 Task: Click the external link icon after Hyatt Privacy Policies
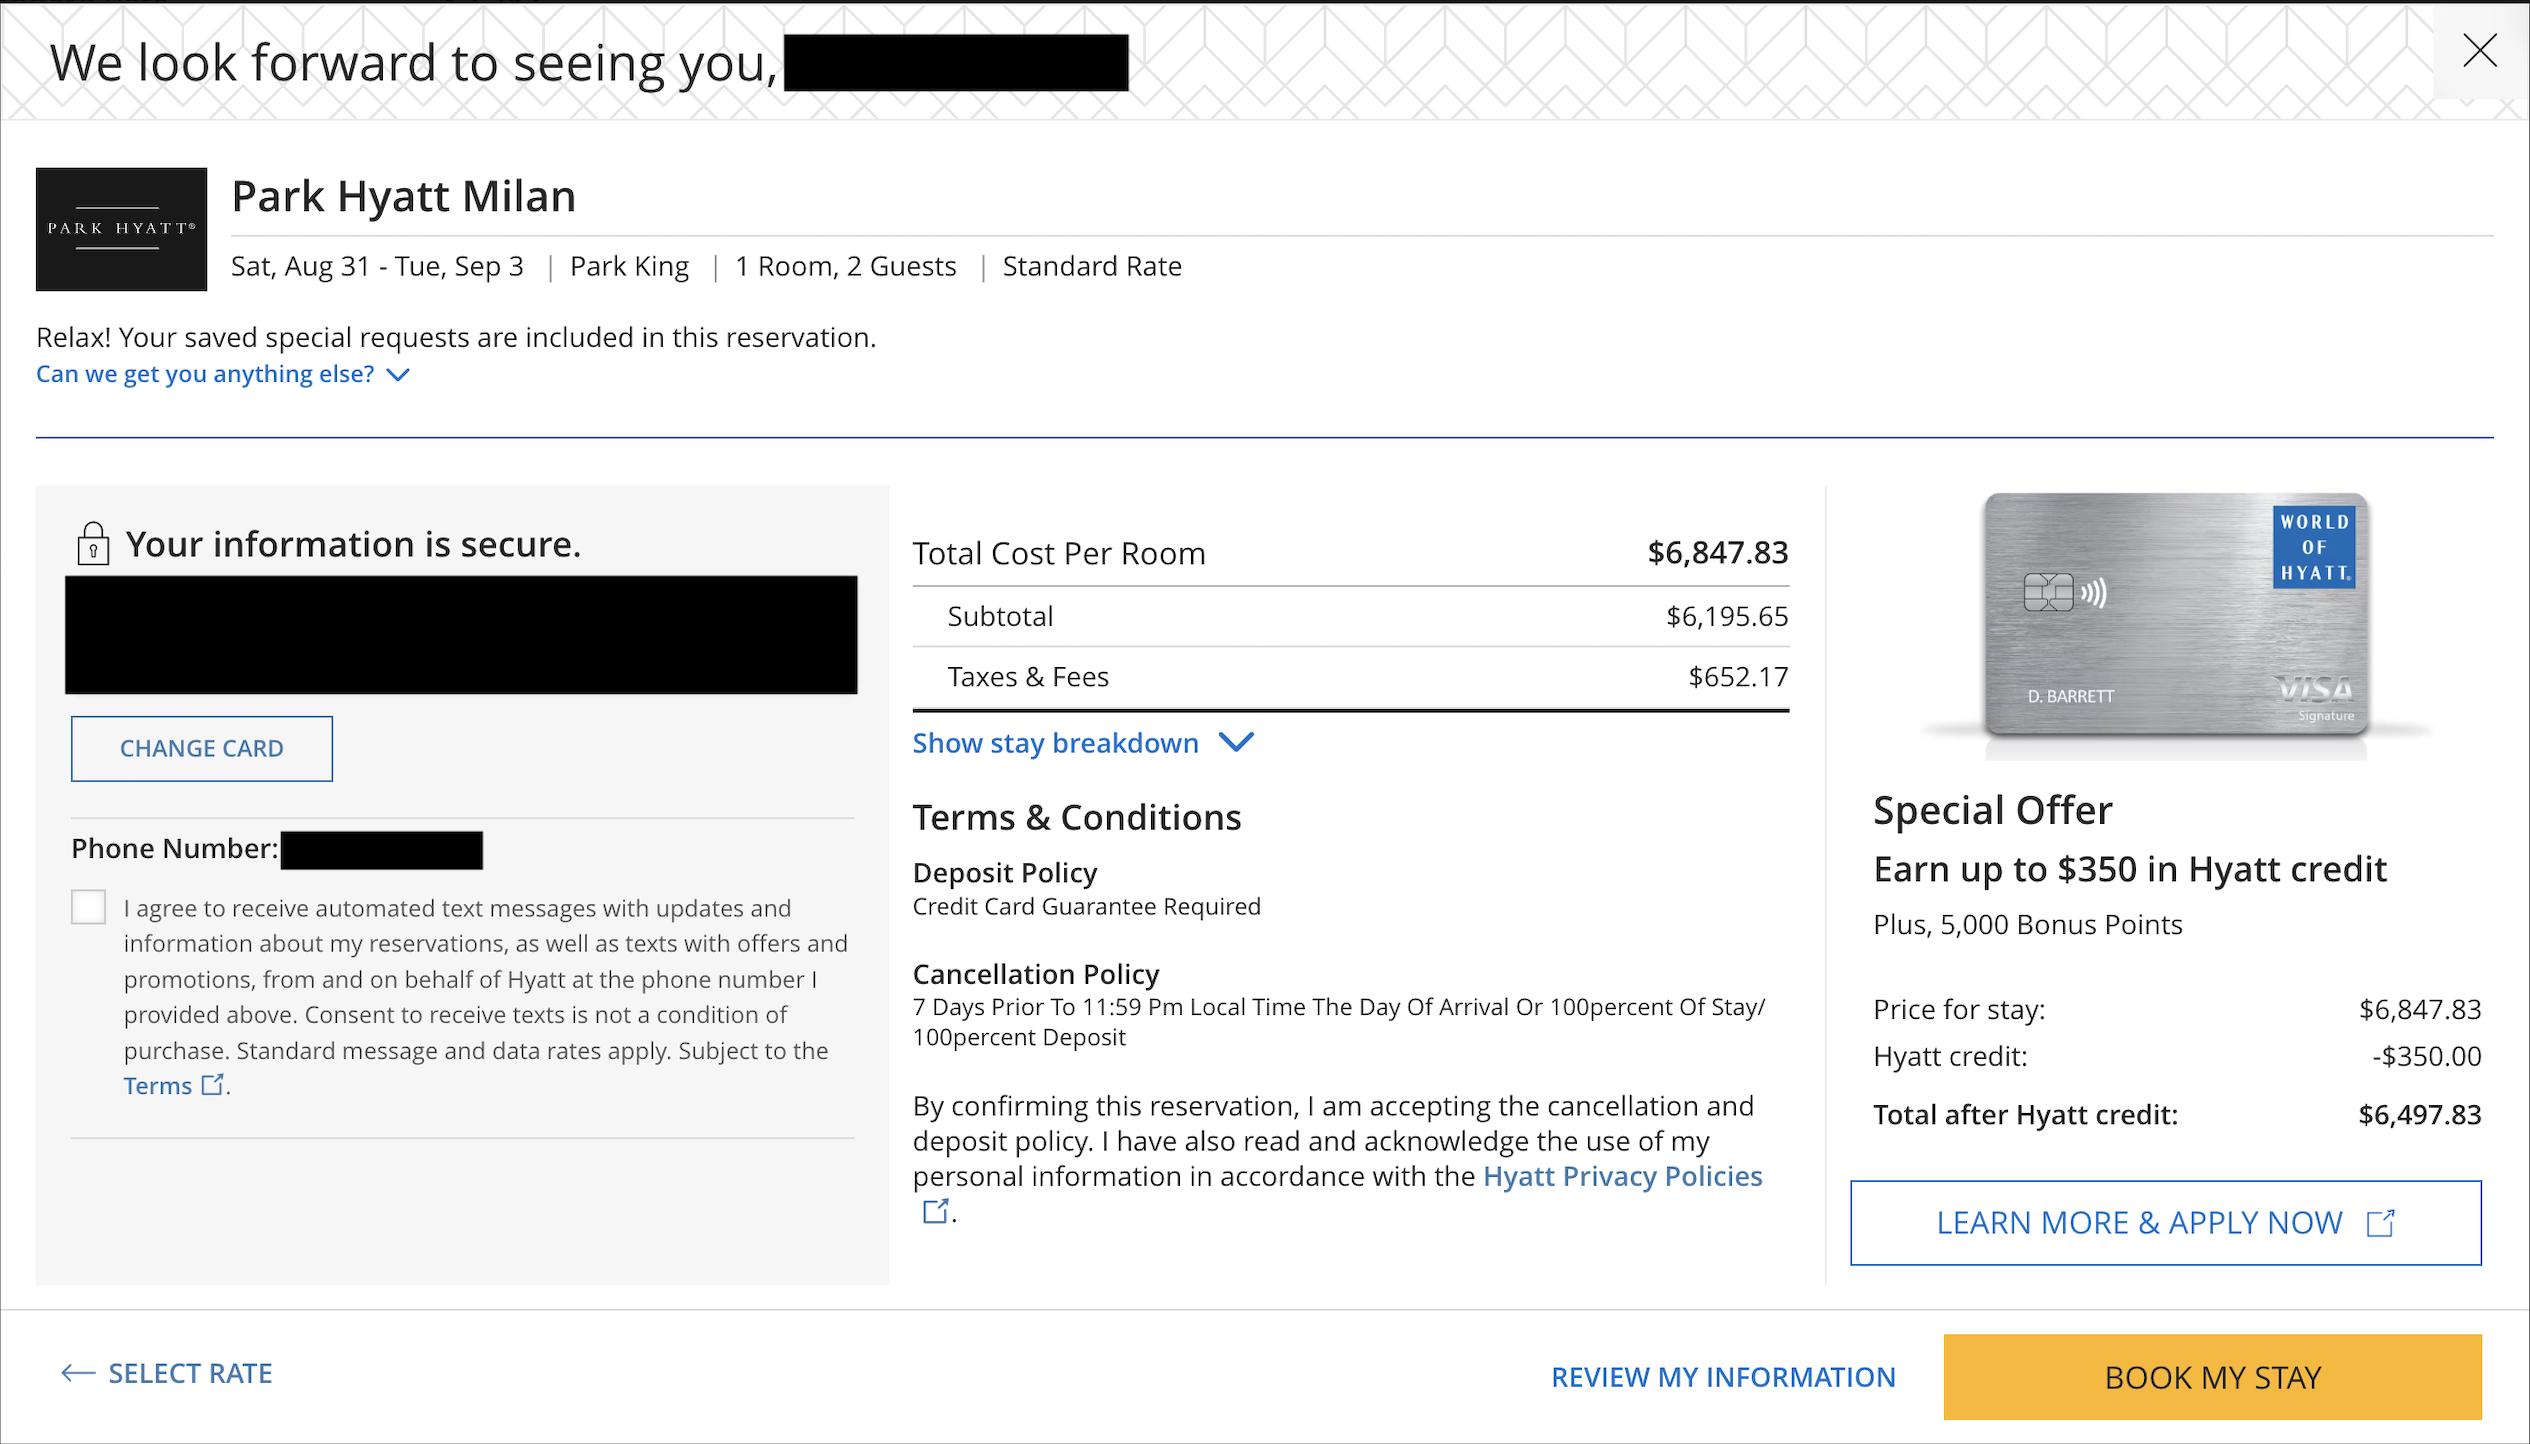click(x=935, y=1211)
